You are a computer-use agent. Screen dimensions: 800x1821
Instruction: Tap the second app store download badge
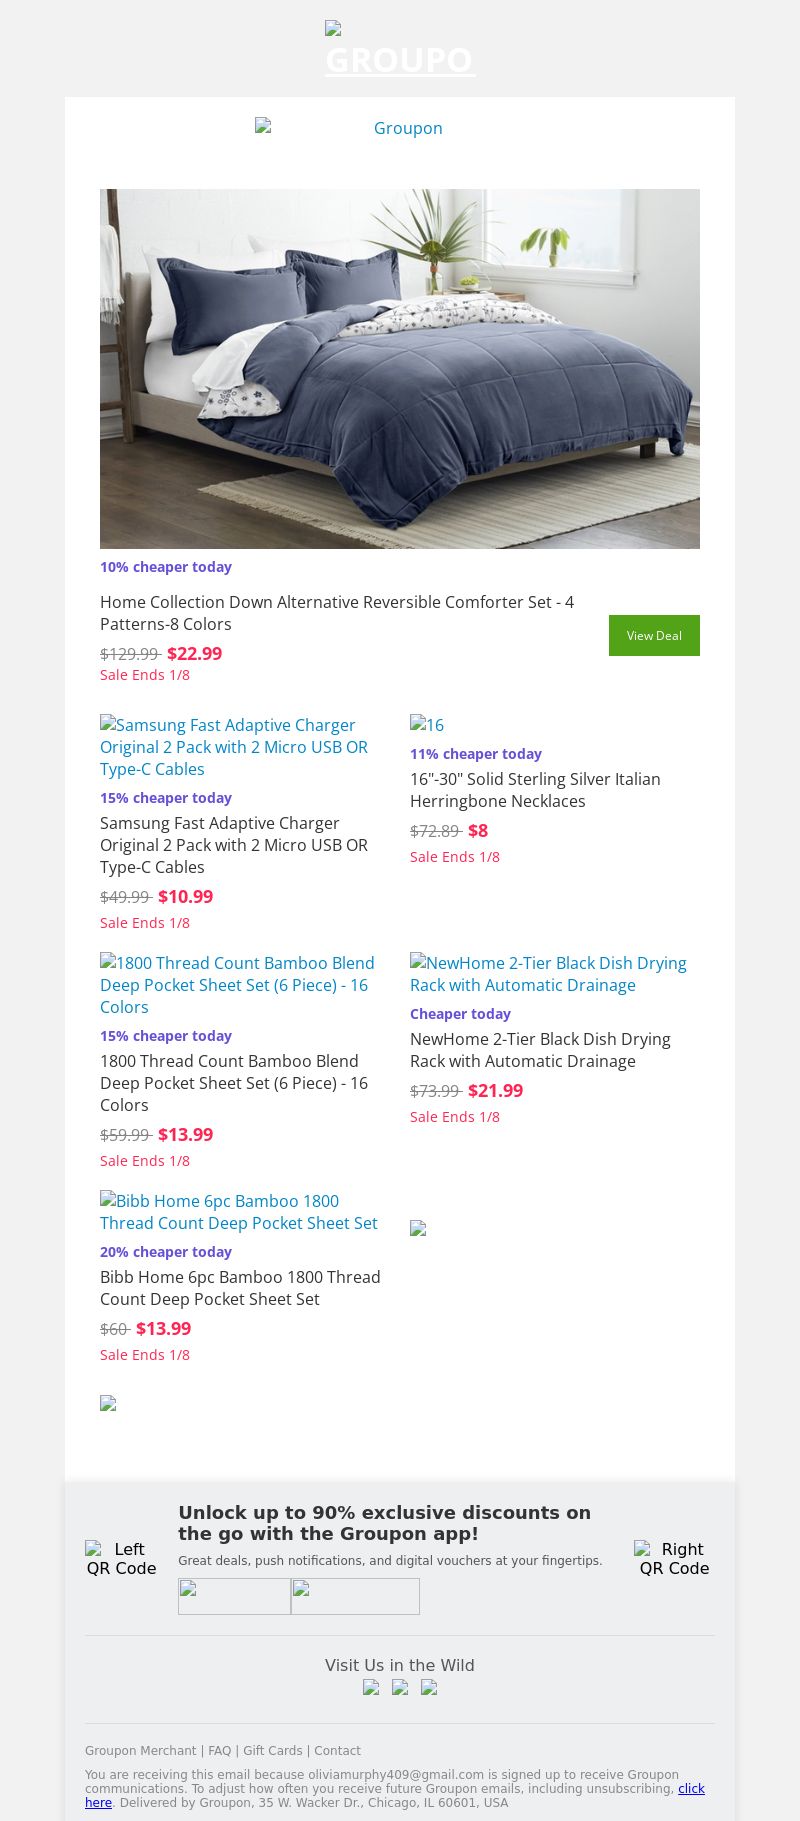coord(355,1596)
